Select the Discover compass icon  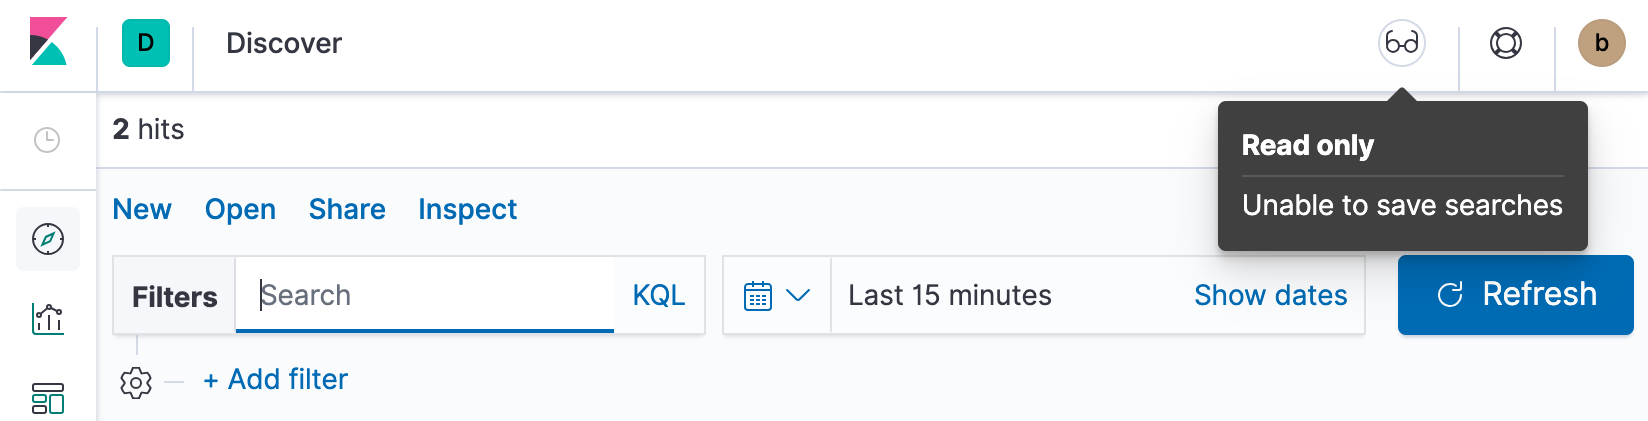tap(48, 239)
